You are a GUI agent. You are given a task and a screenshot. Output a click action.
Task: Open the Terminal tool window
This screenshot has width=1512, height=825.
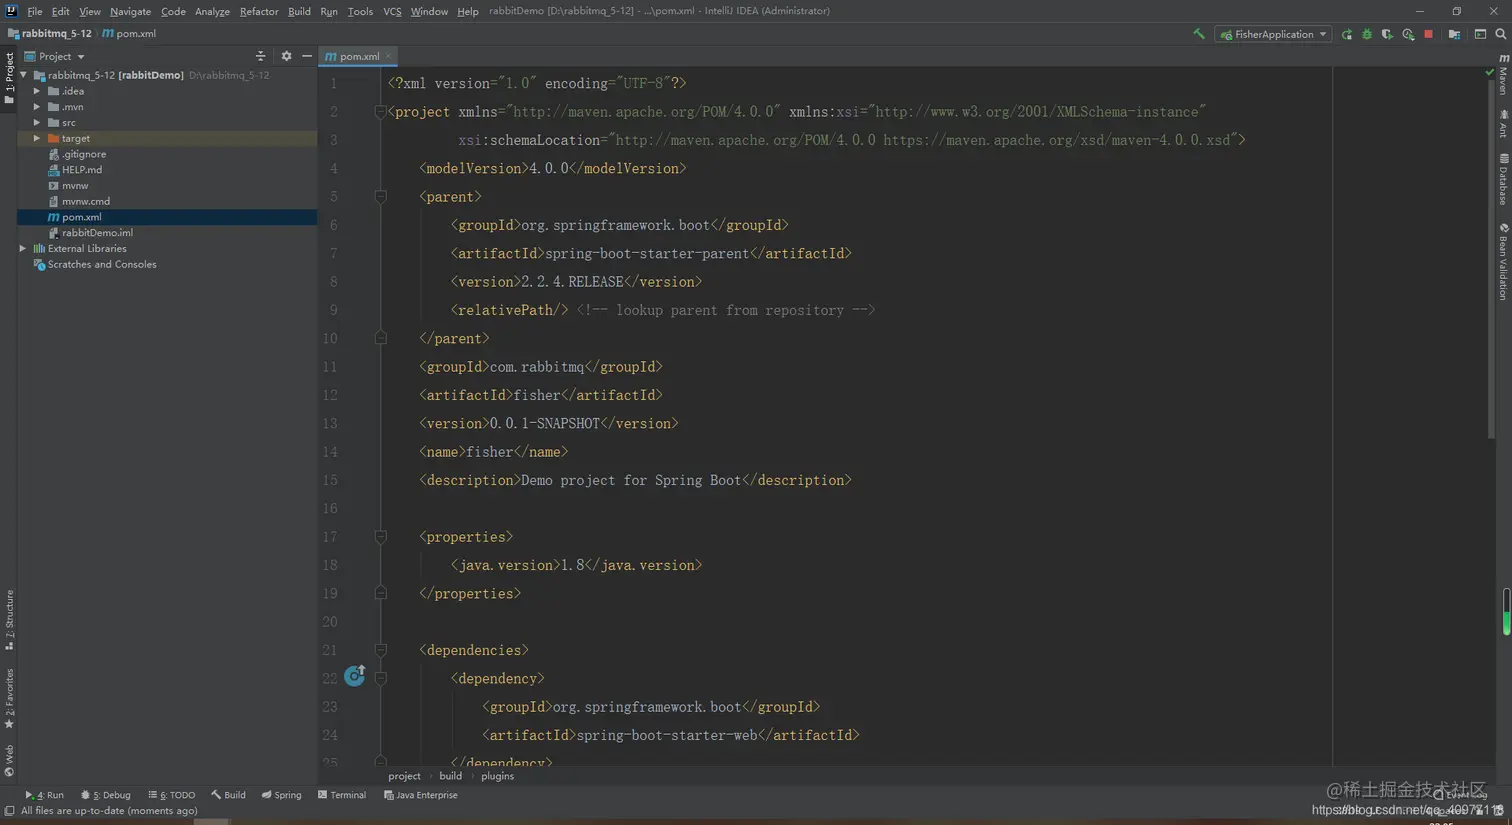coord(342,796)
